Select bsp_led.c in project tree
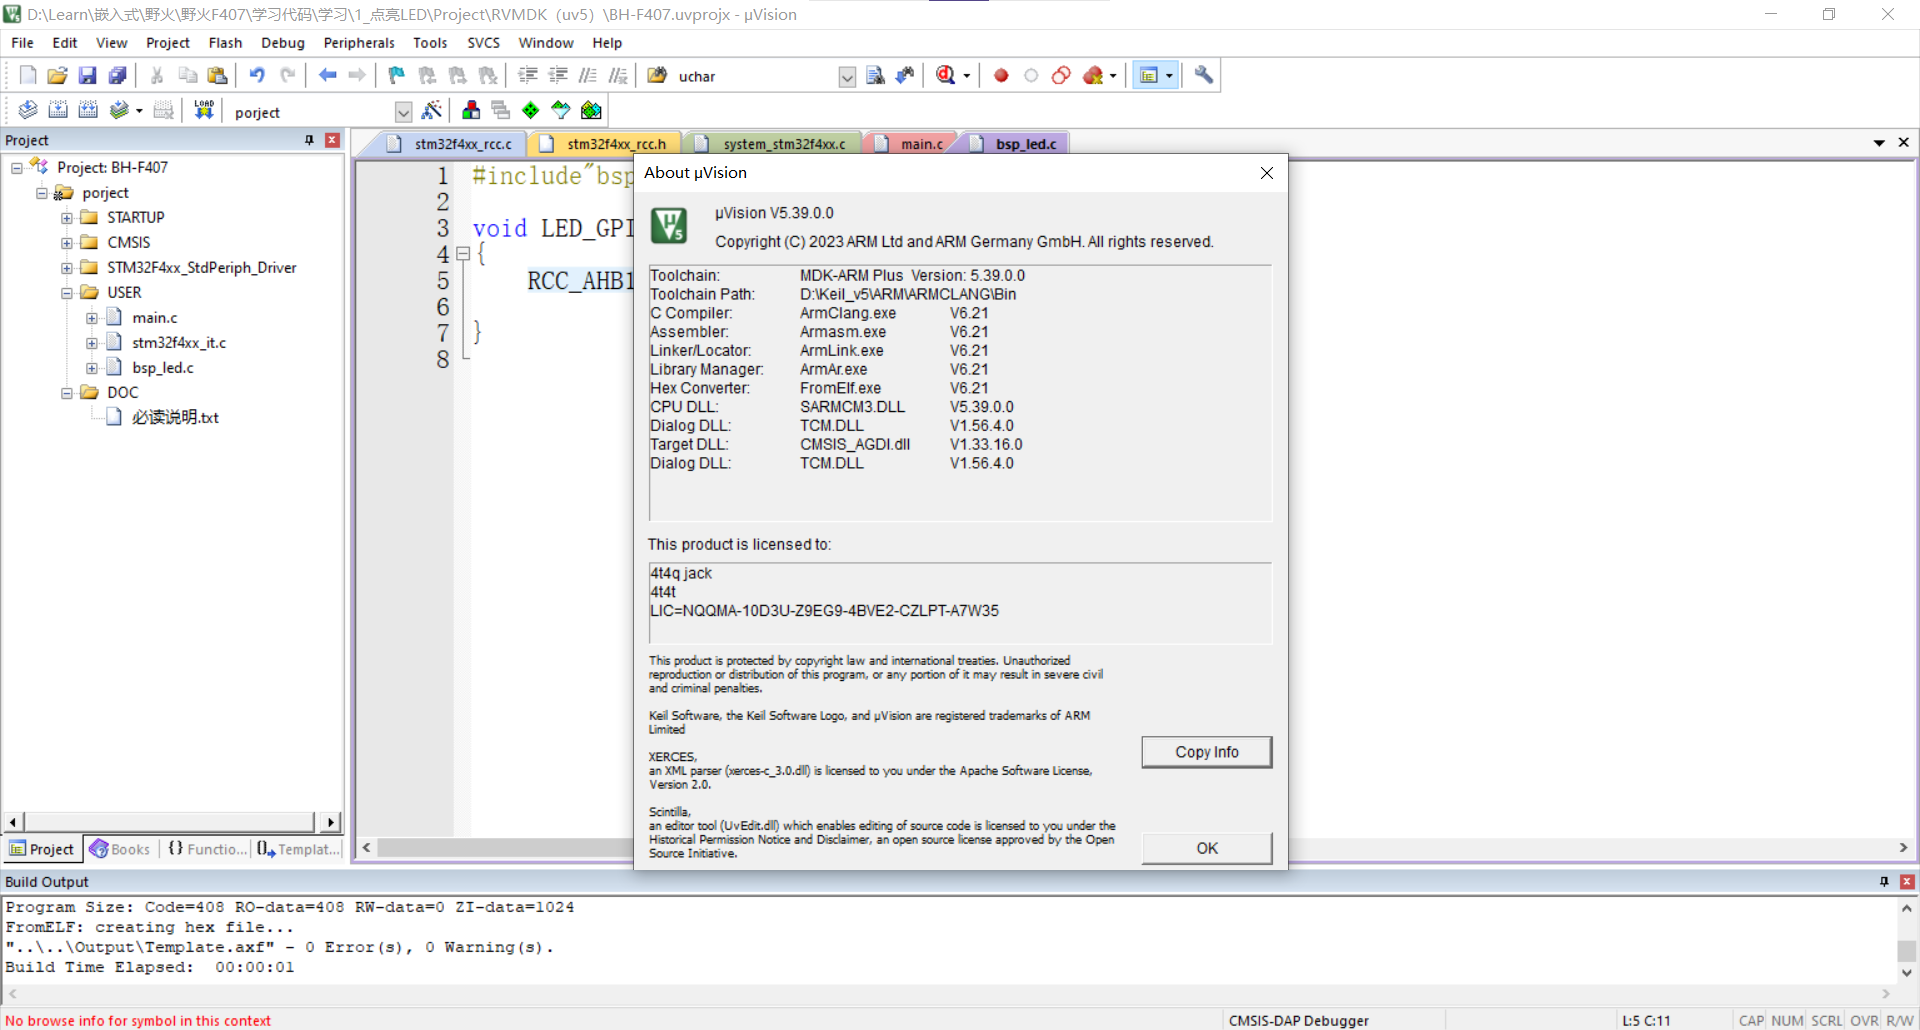Image resolution: width=1920 pixels, height=1030 pixels. coord(162,368)
